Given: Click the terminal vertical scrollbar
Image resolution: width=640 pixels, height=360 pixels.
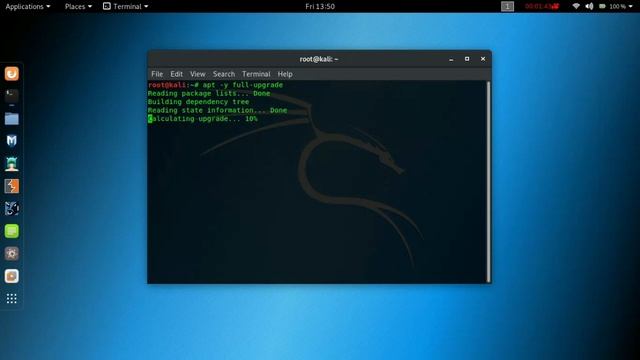Looking at the screenshot, I should tap(488, 181).
